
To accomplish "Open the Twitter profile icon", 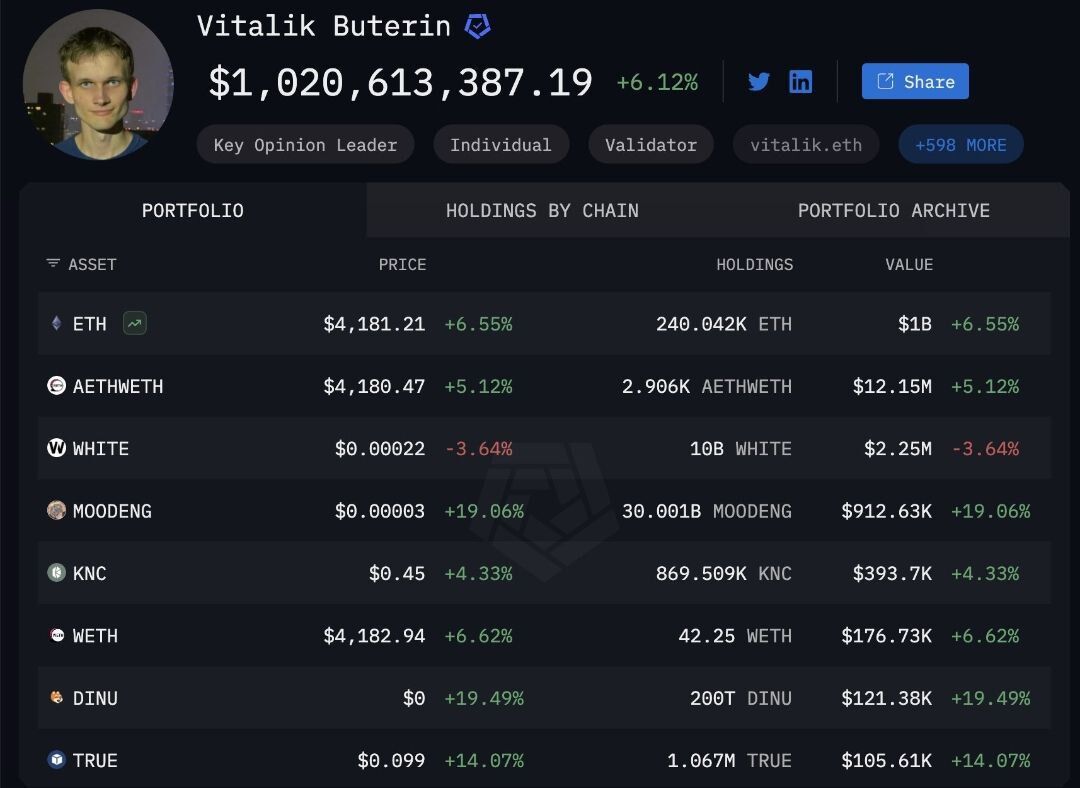I will (x=758, y=82).
